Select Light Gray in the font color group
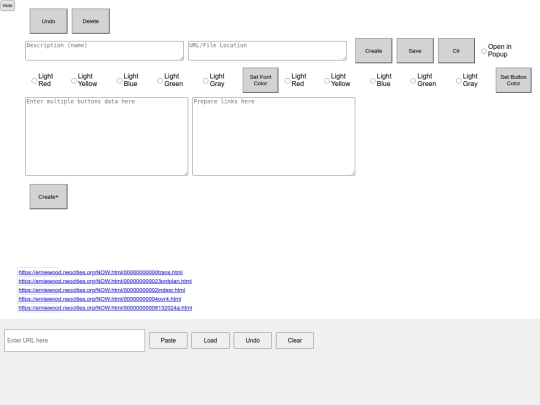This screenshot has width=540, height=405. coord(206,81)
